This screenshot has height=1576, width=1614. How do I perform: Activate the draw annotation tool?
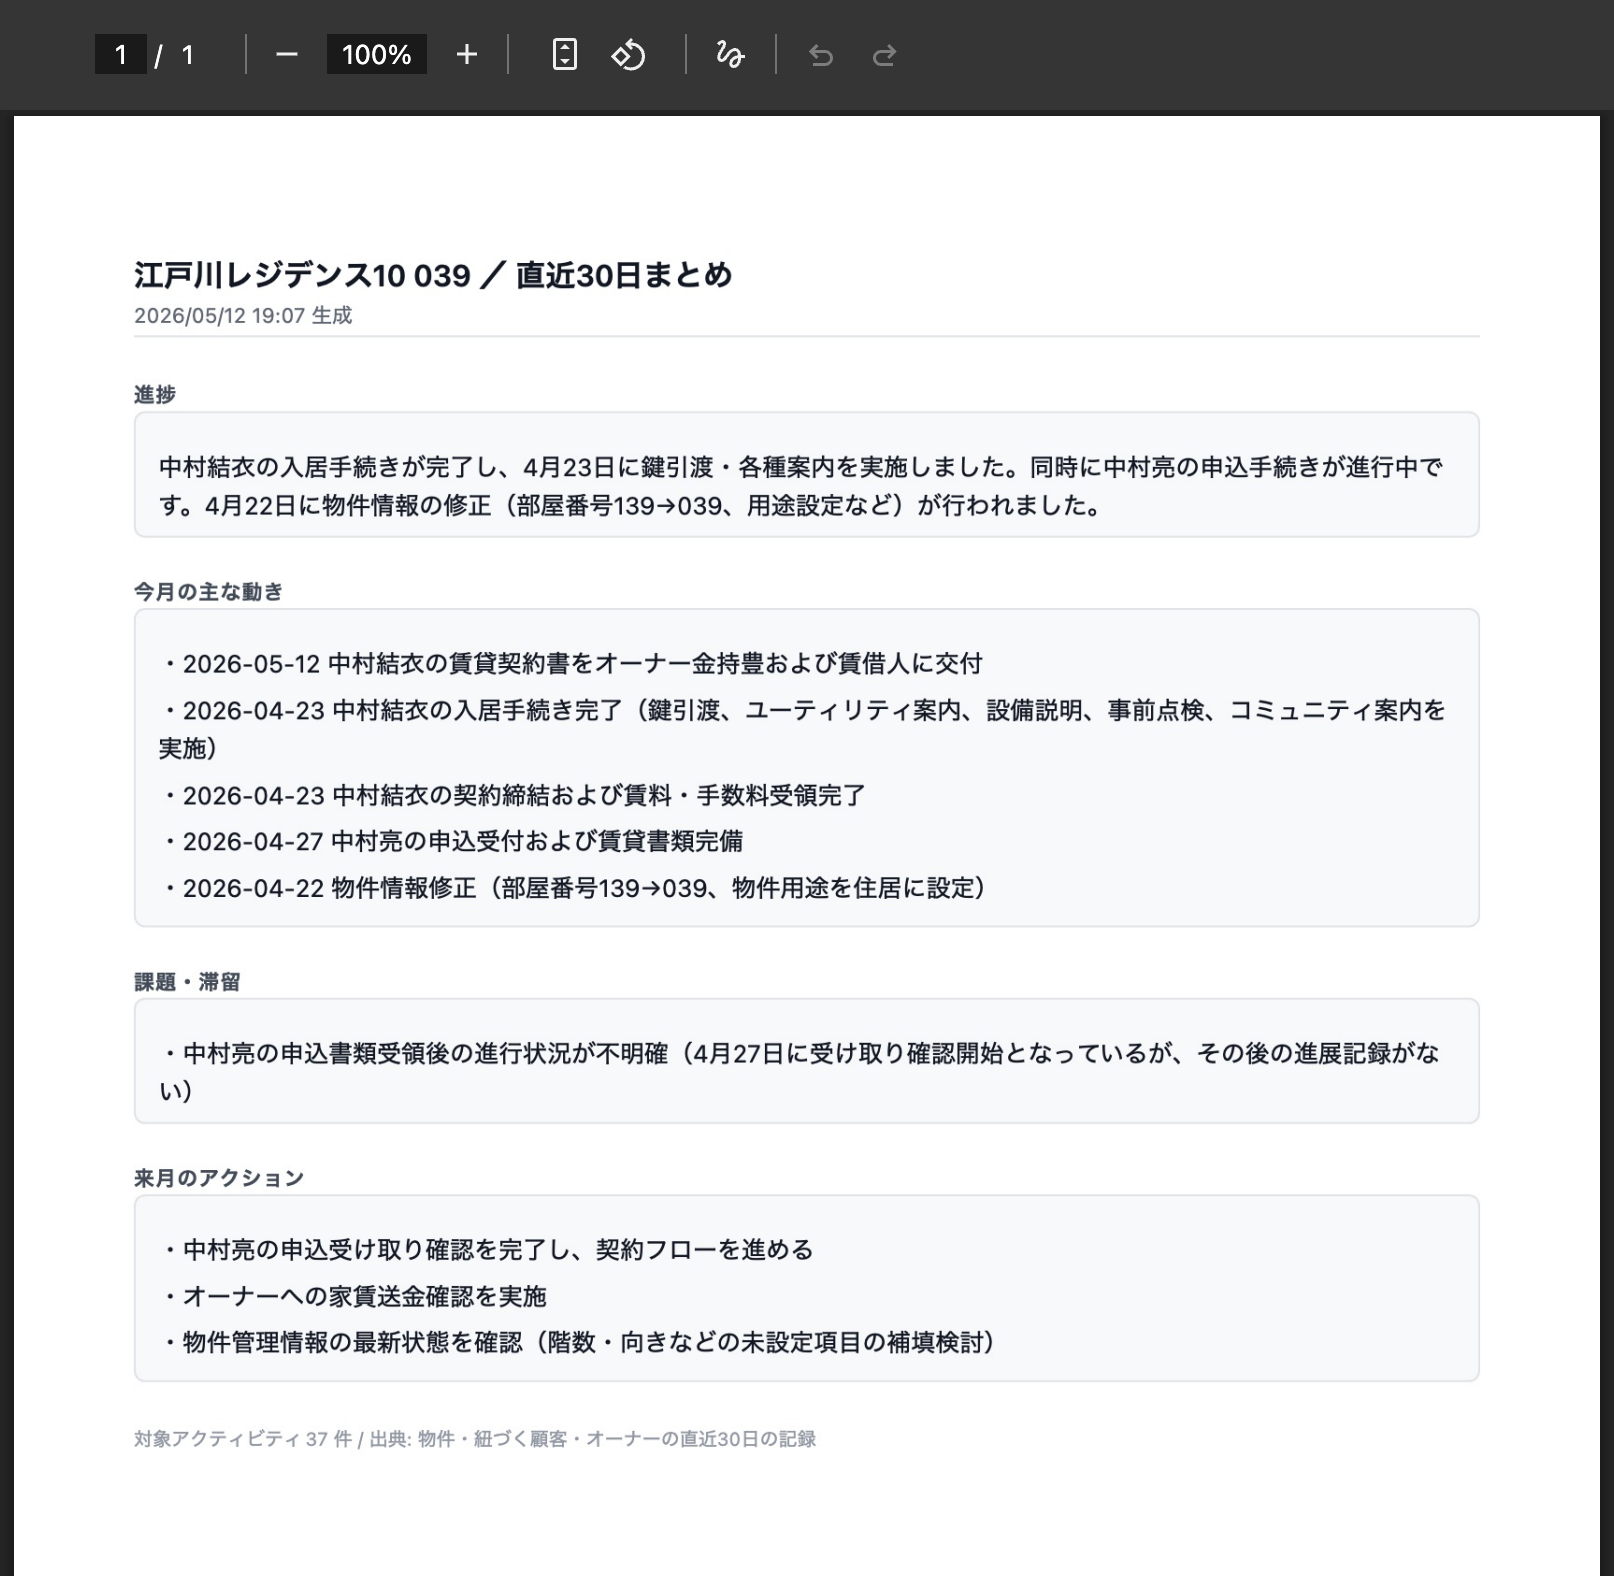pos(730,55)
